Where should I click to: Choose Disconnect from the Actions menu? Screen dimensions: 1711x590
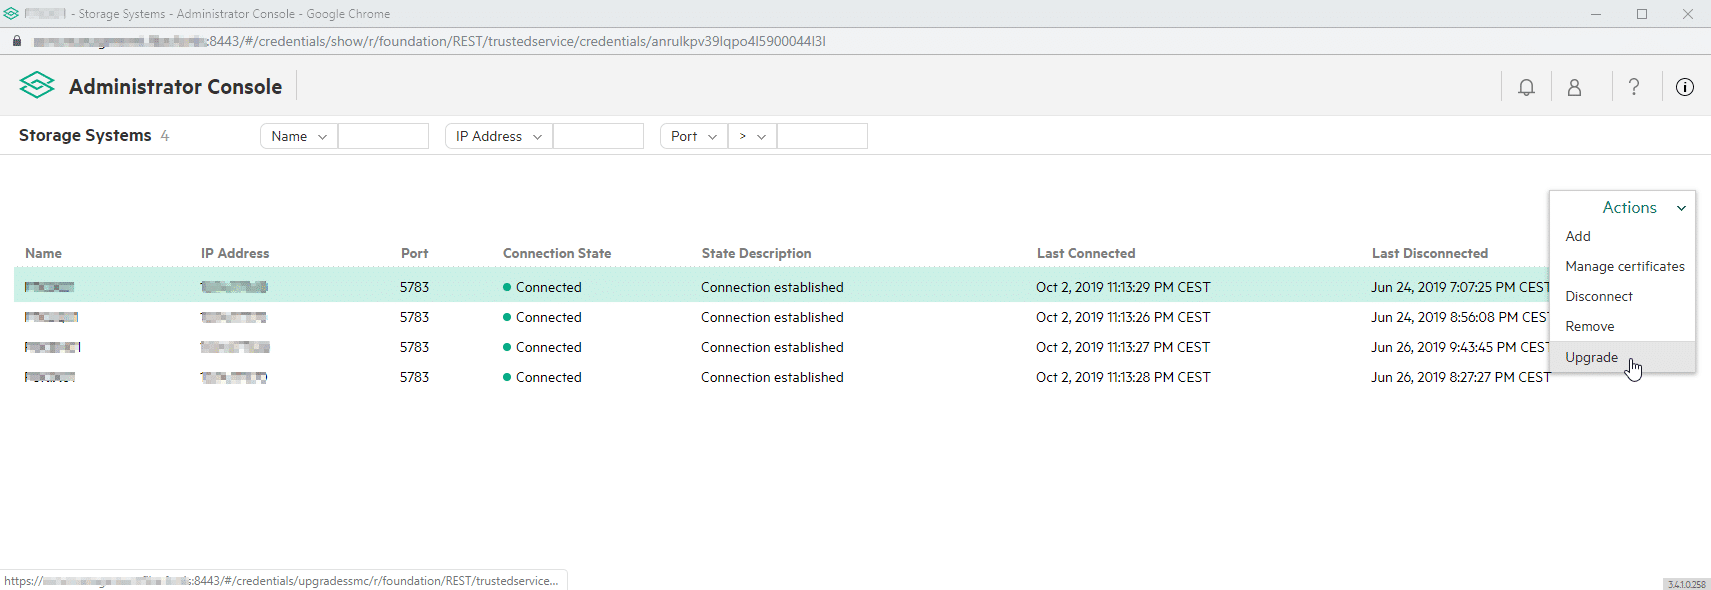pyautogui.click(x=1599, y=296)
